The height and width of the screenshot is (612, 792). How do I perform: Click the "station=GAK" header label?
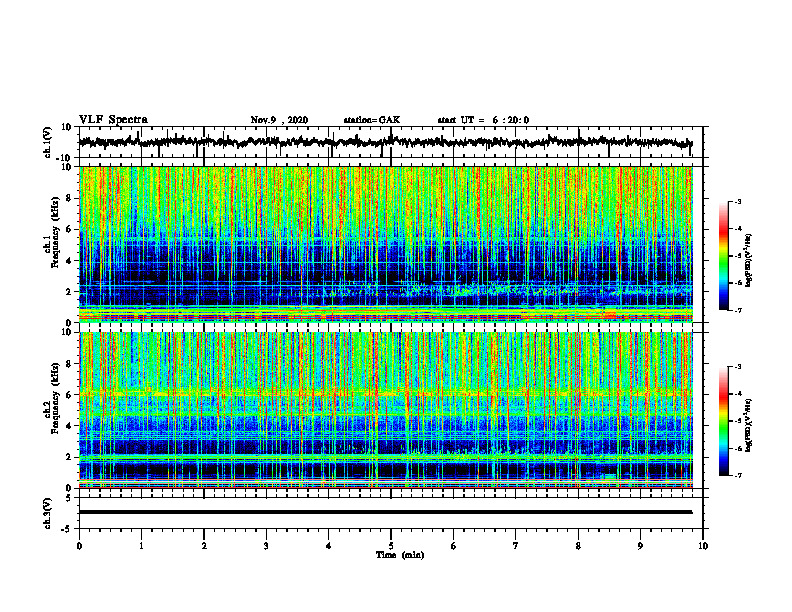(372, 120)
